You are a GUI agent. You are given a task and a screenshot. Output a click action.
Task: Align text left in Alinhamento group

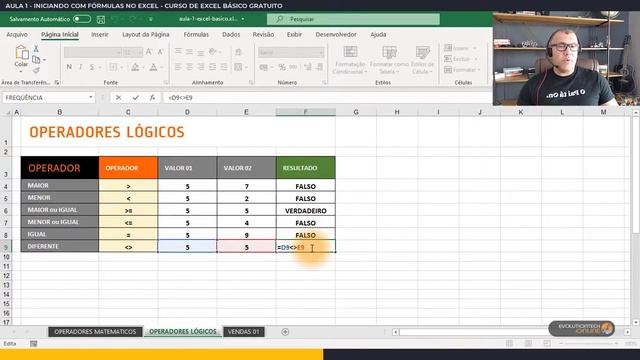(x=178, y=67)
